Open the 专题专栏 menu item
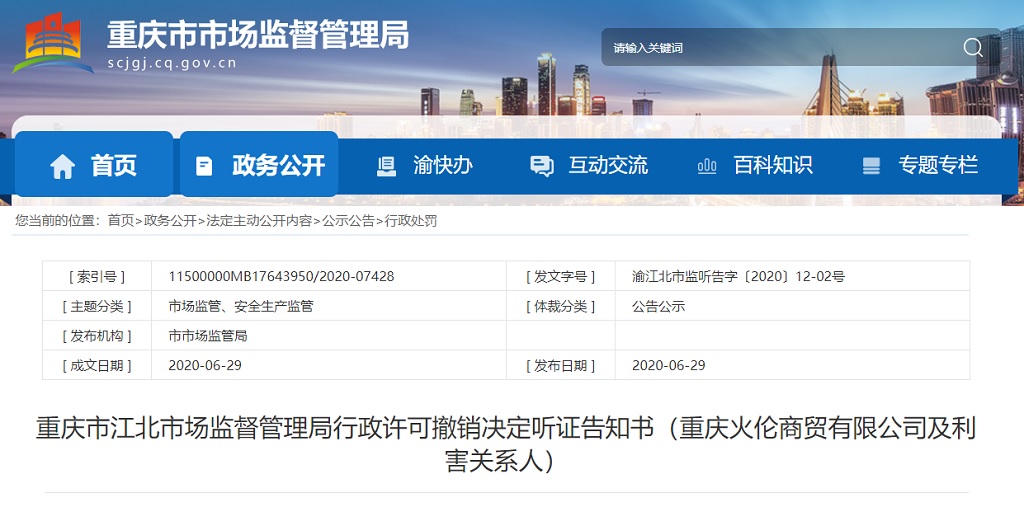 (938, 165)
